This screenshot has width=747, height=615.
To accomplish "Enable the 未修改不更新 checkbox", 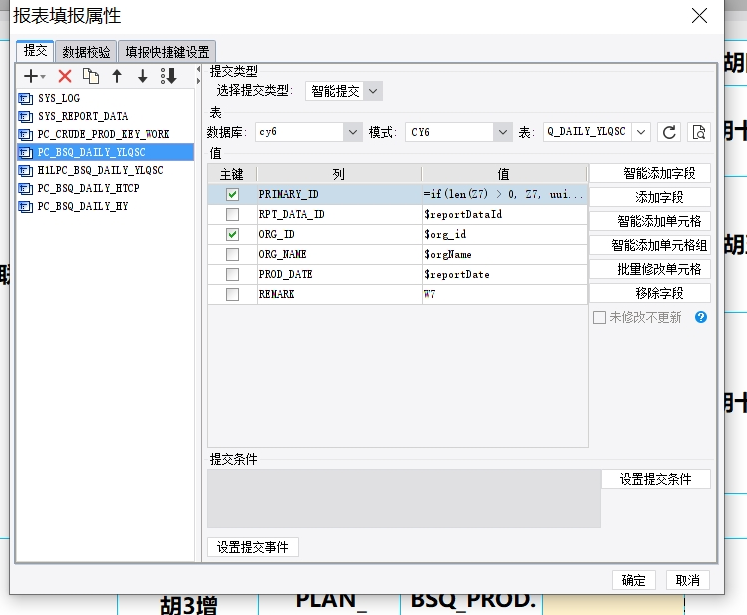I will coord(599,317).
